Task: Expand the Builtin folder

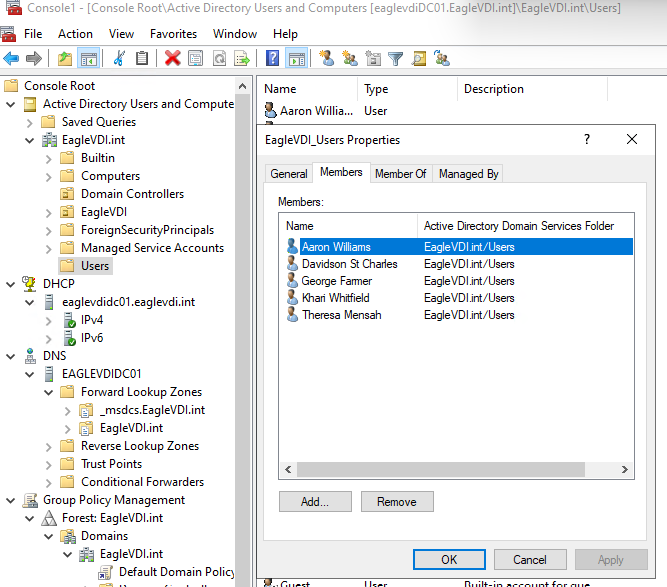Action: click(48, 159)
